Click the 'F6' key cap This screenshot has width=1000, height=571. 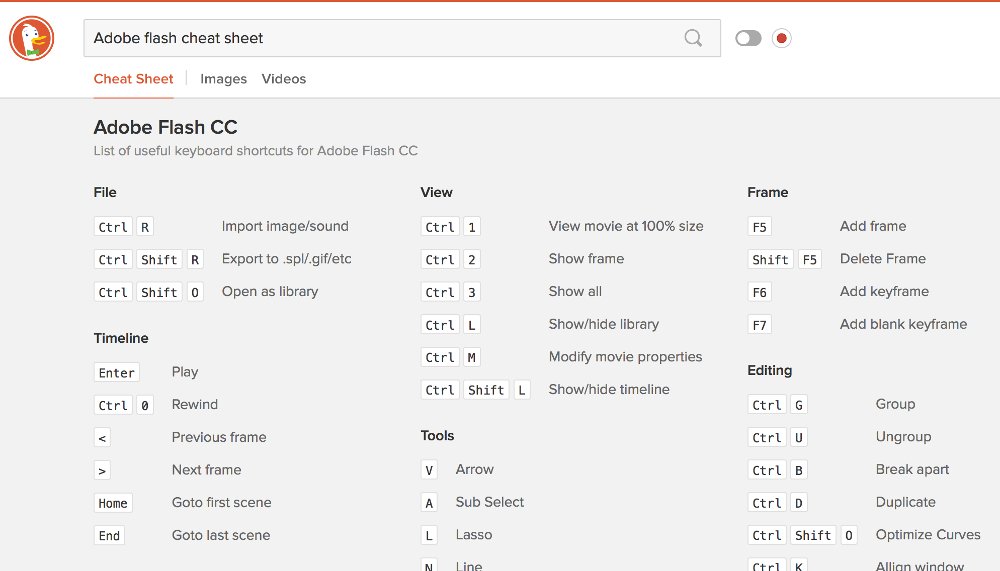click(760, 292)
